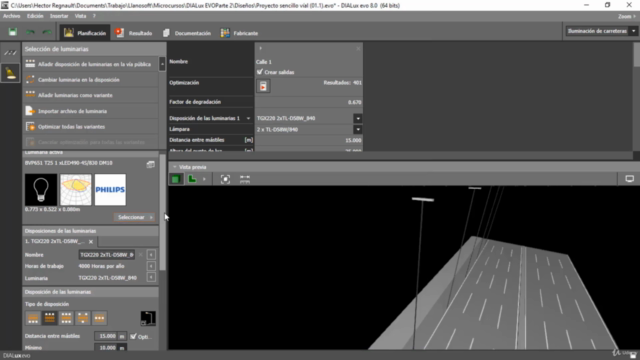Click the arrow button beside the Nombre field
The image size is (640, 360).
point(151,255)
